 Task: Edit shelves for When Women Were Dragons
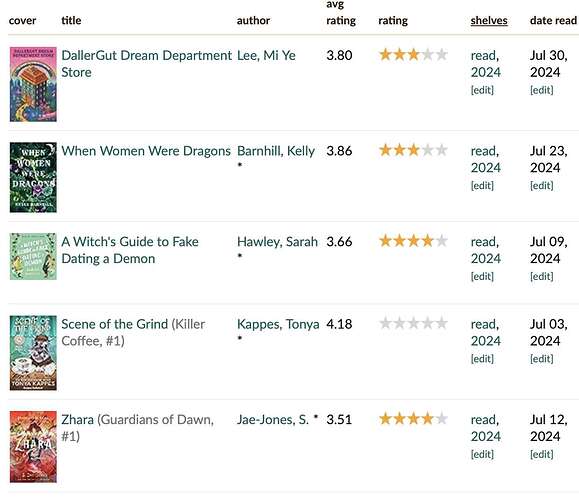point(482,185)
